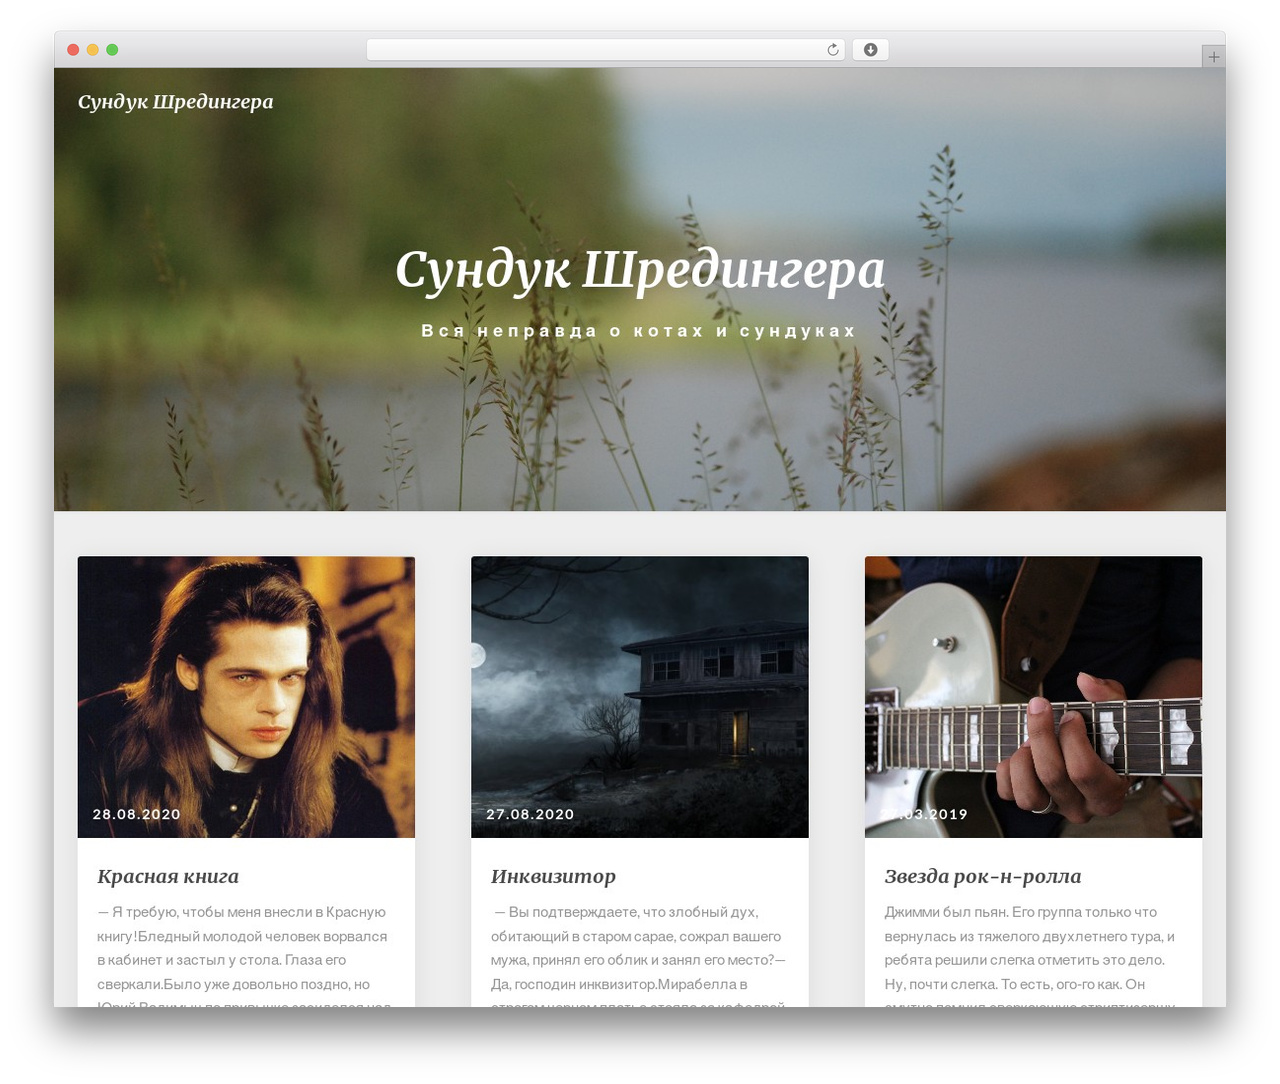Click the 2019 date on the guitar post
This screenshot has height=1084, width=1280.
click(x=924, y=814)
